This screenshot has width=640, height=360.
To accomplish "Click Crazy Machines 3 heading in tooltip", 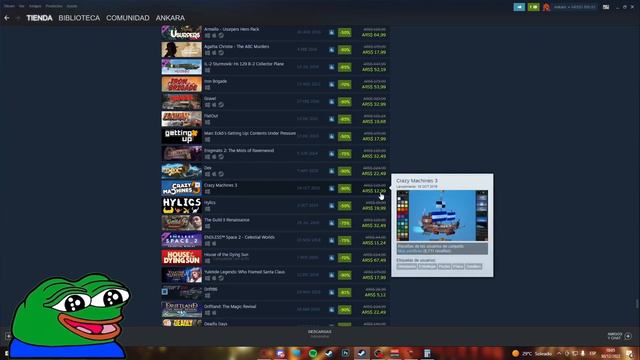I will pos(417,180).
